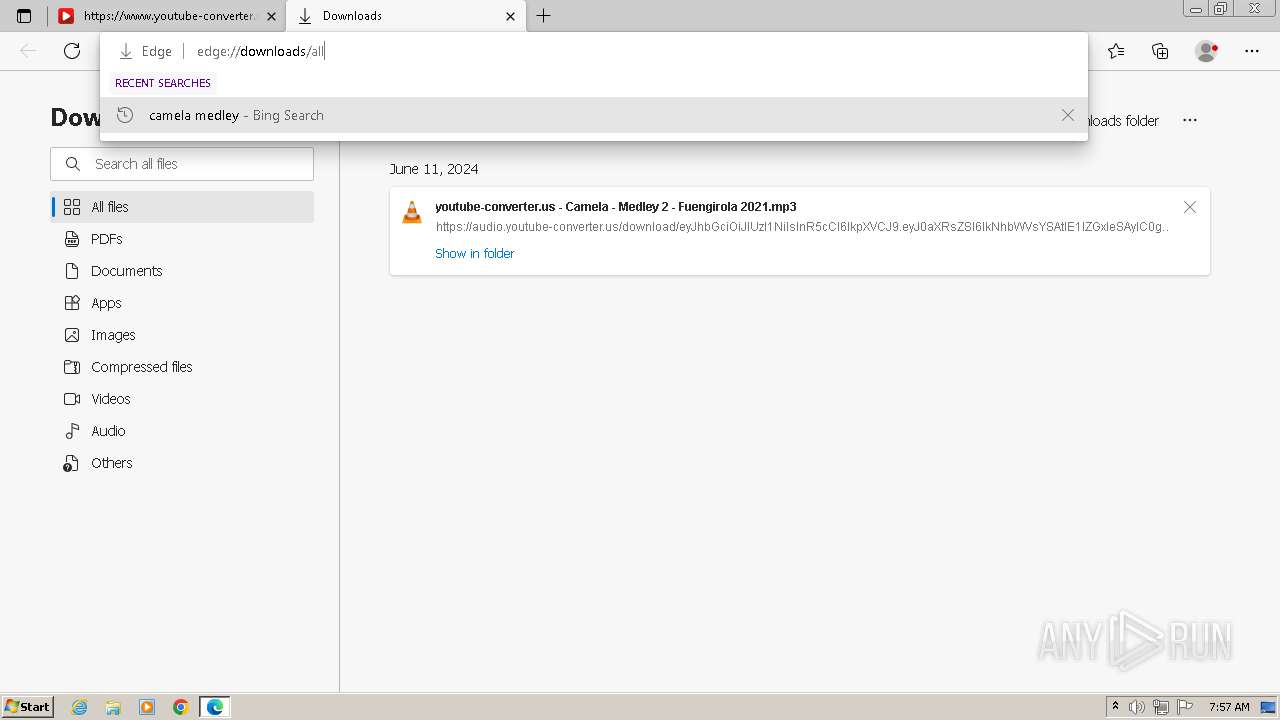Click the VLC cone file icon
Viewport: 1280px width, 720px height.
point(412,212)
